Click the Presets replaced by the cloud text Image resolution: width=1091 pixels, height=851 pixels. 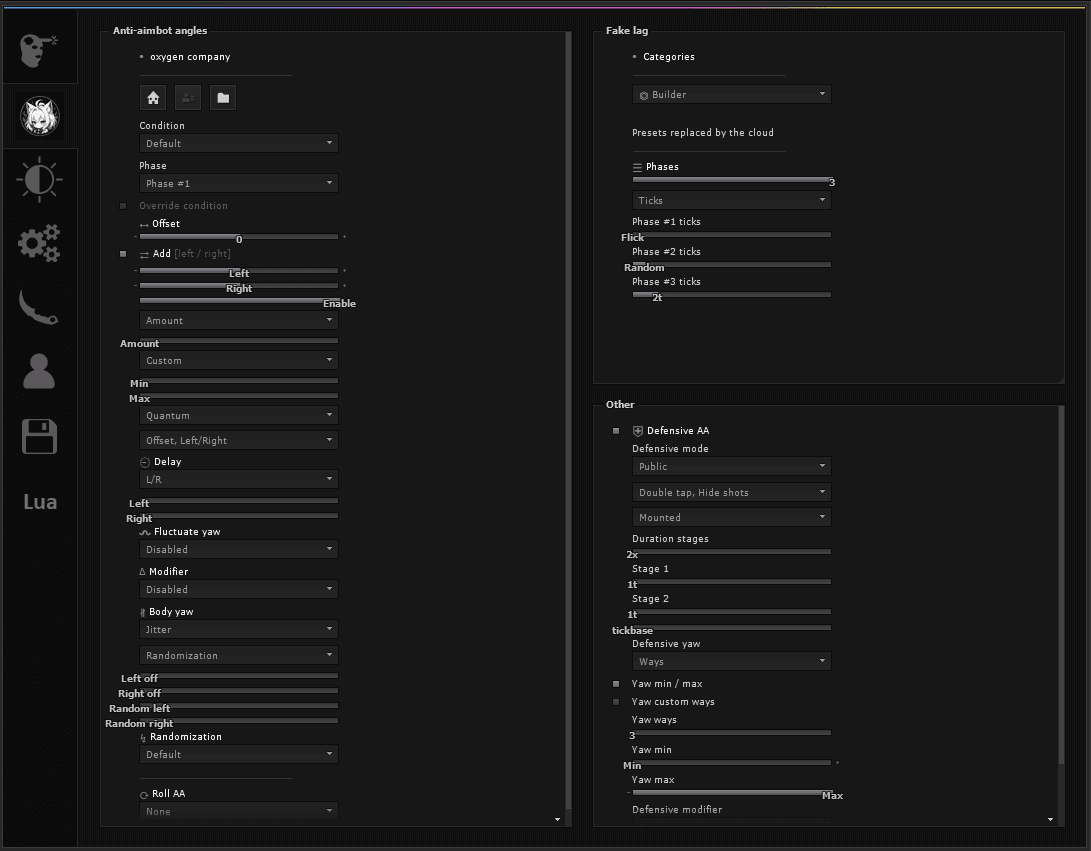click(703, 133)
